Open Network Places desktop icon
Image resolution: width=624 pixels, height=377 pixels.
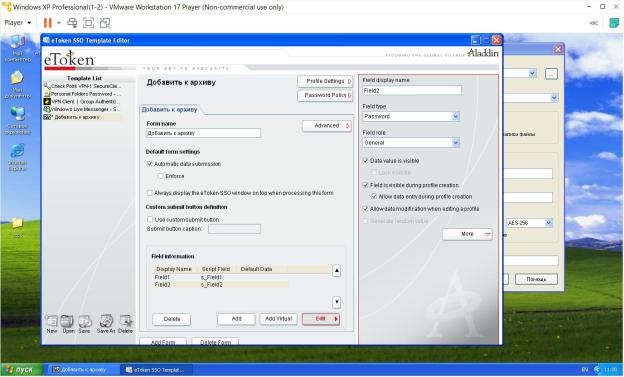click(x=18, y=121)
